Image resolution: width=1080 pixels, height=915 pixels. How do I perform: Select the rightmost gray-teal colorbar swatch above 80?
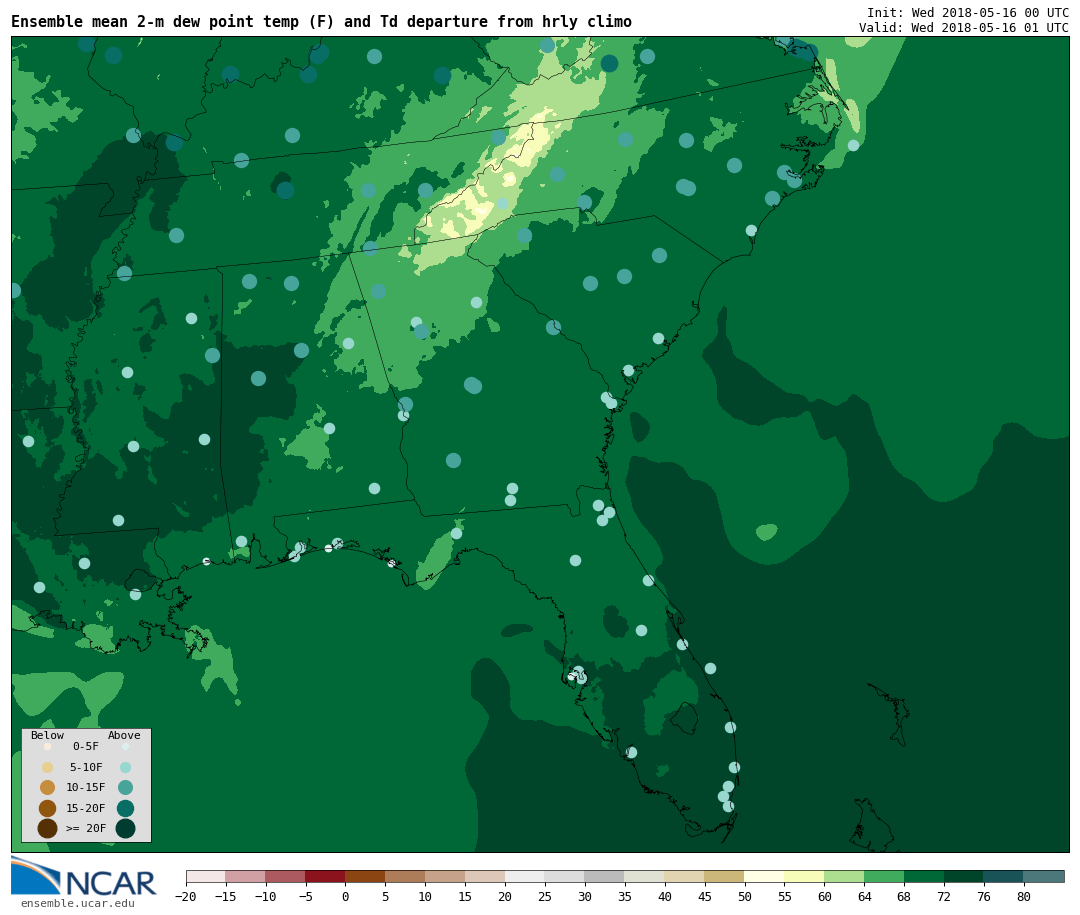(x=1043, y=877)
